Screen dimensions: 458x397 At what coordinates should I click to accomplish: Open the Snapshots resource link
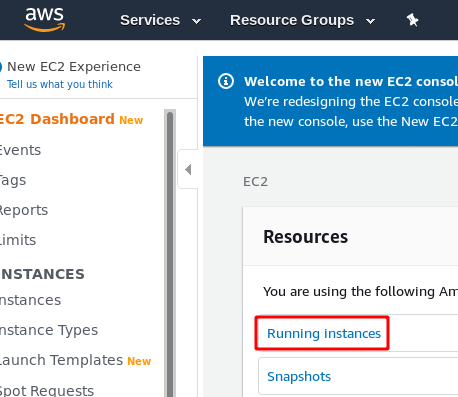(x=299, y=377)
